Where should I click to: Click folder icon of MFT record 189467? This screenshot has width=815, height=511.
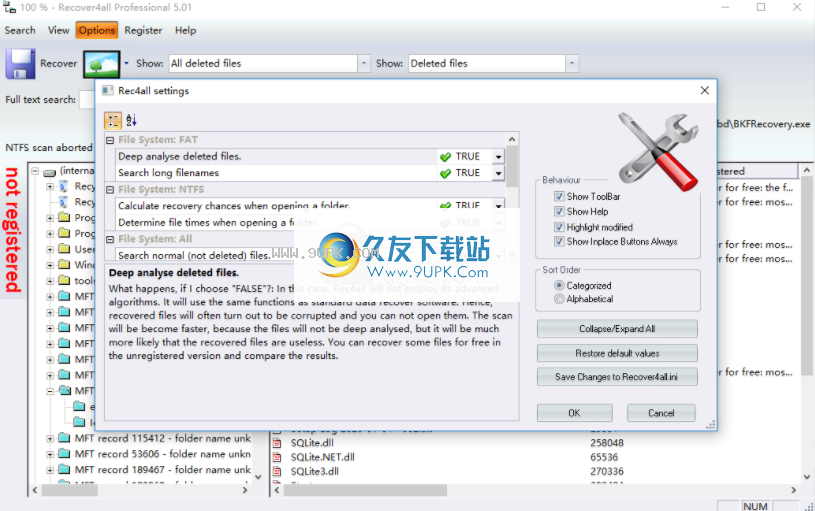pos(64,469)
